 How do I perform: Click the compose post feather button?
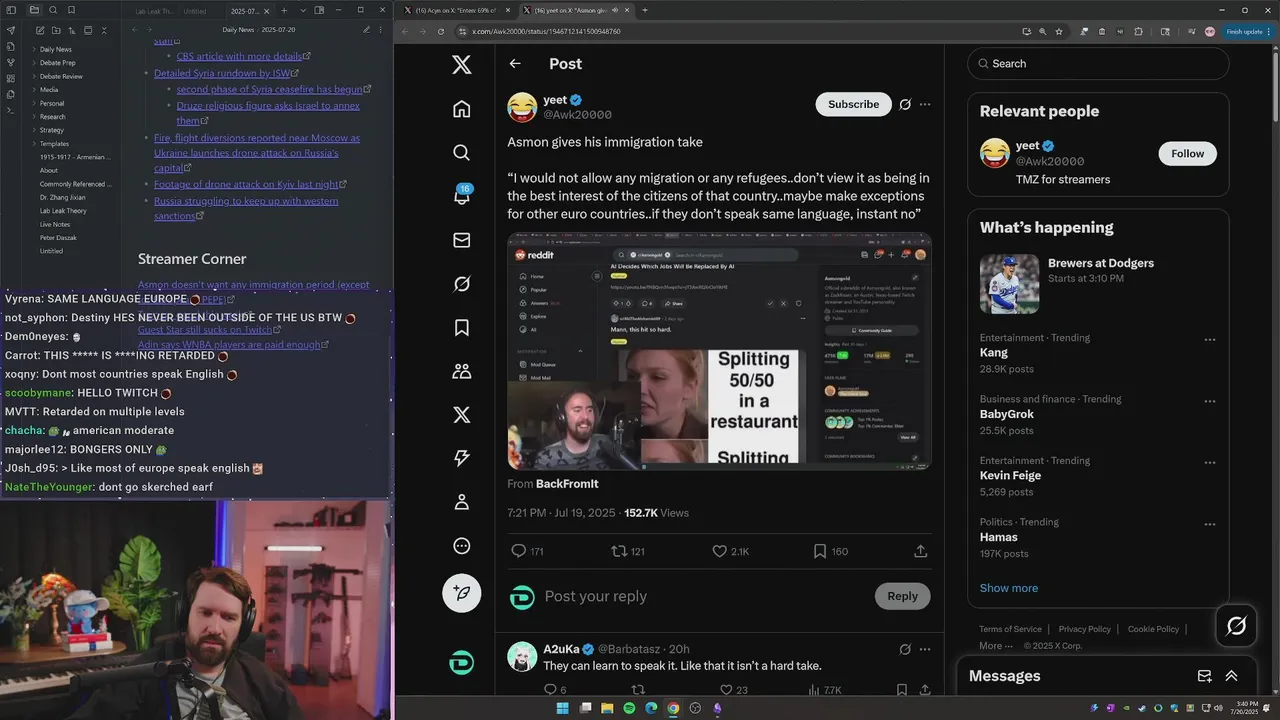461,592
